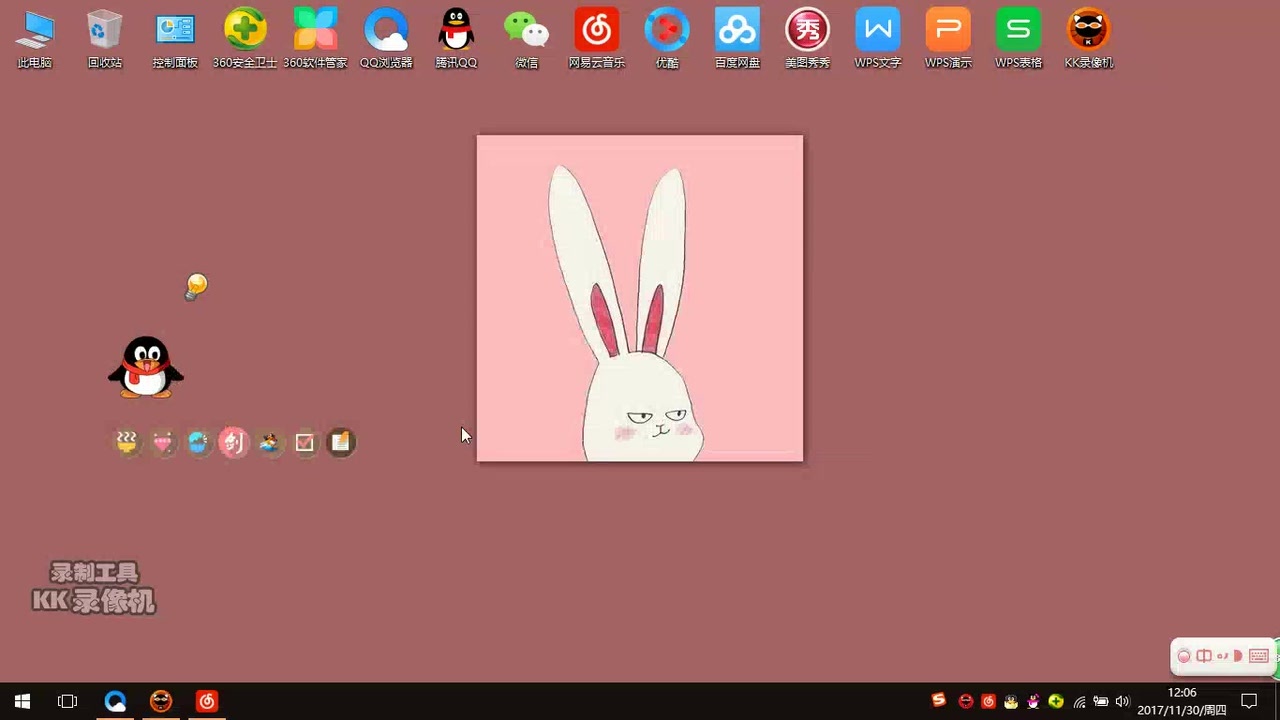The width and height of the screenshot is (1280, 720).
Task: Click the QQ pet penguin on the desktop
Action: tap(146, 367)
